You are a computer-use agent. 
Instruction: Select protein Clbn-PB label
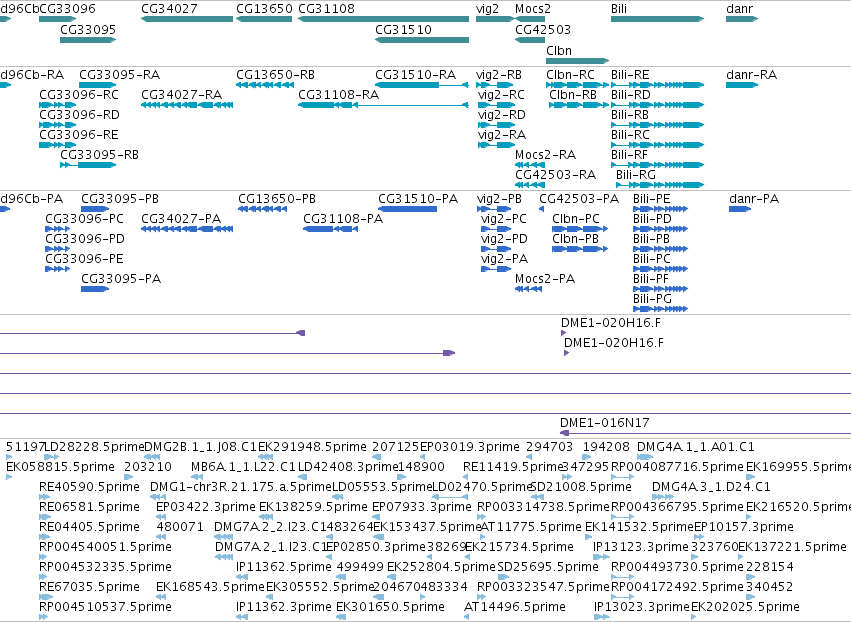(575, 238)
